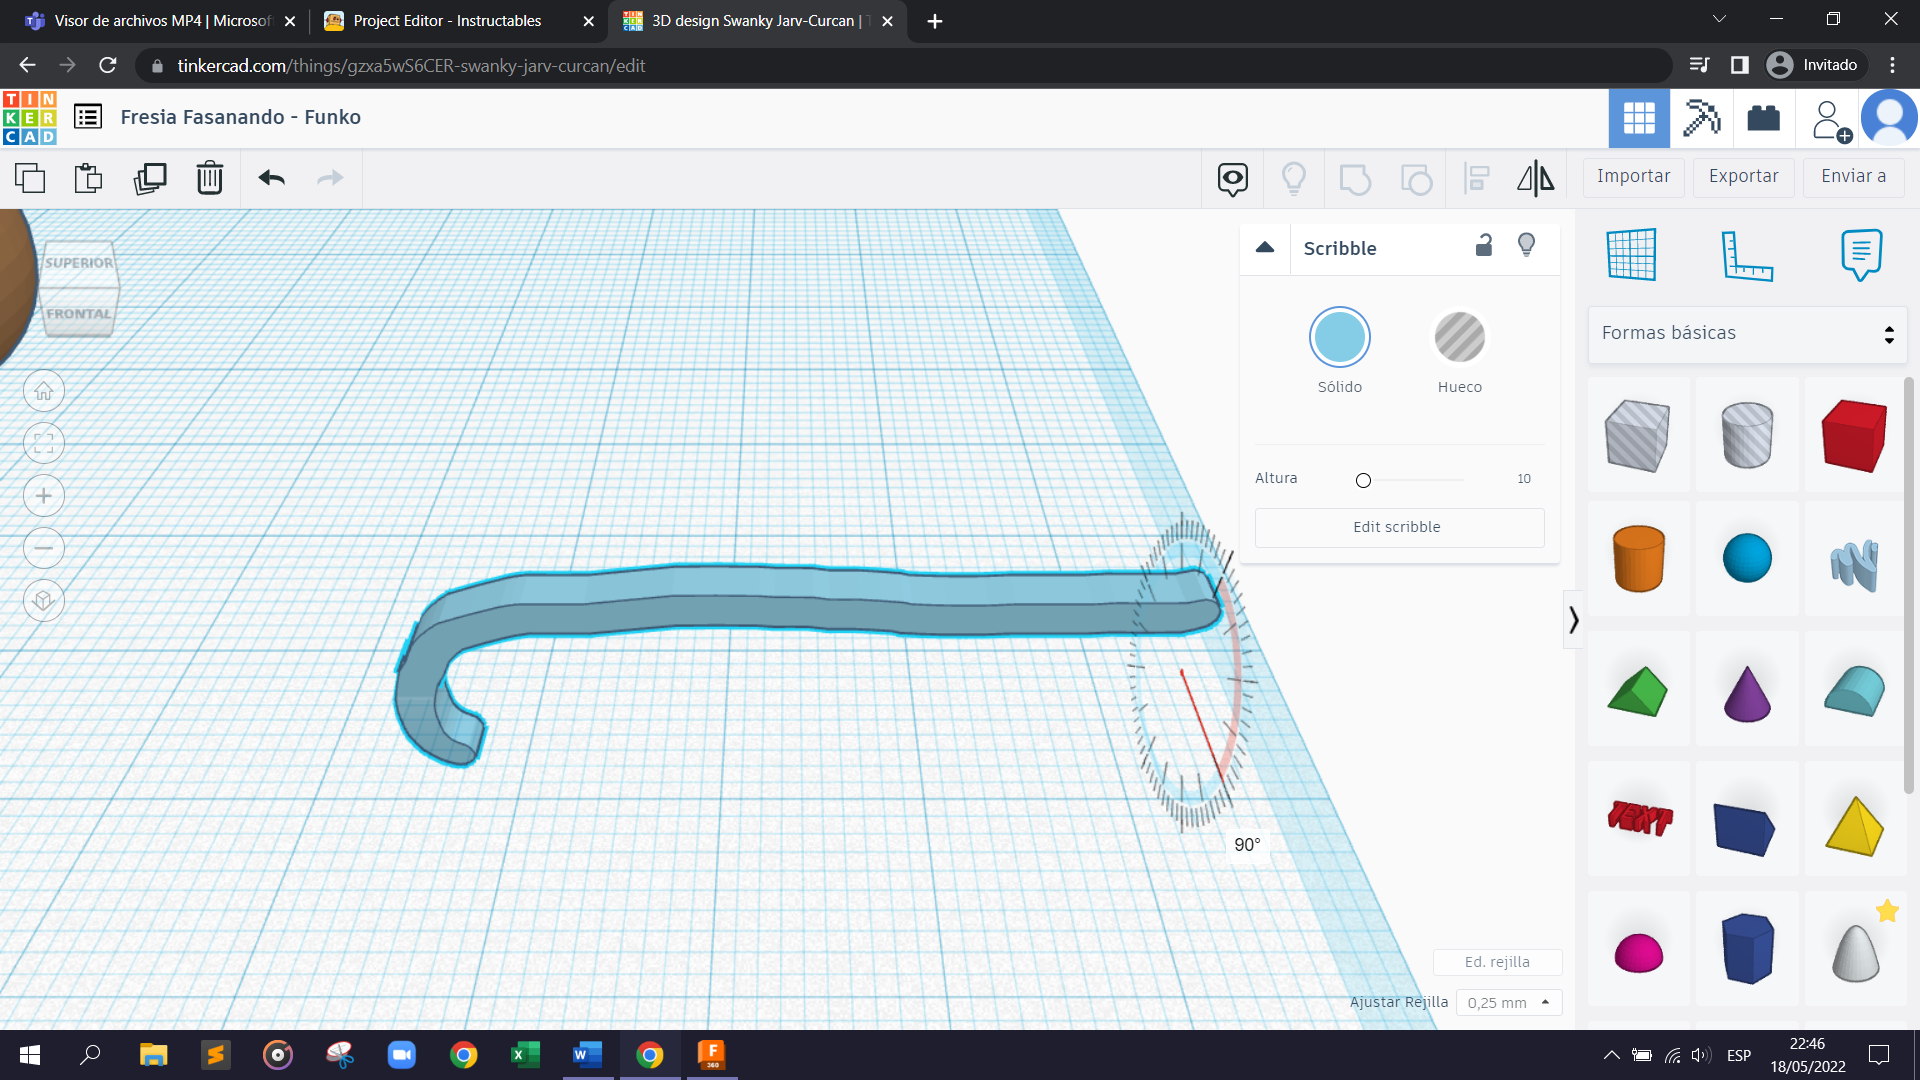Screen dimensions: 1920x1080
Task: Set shape to Sólido
Action: (1339, 337)
